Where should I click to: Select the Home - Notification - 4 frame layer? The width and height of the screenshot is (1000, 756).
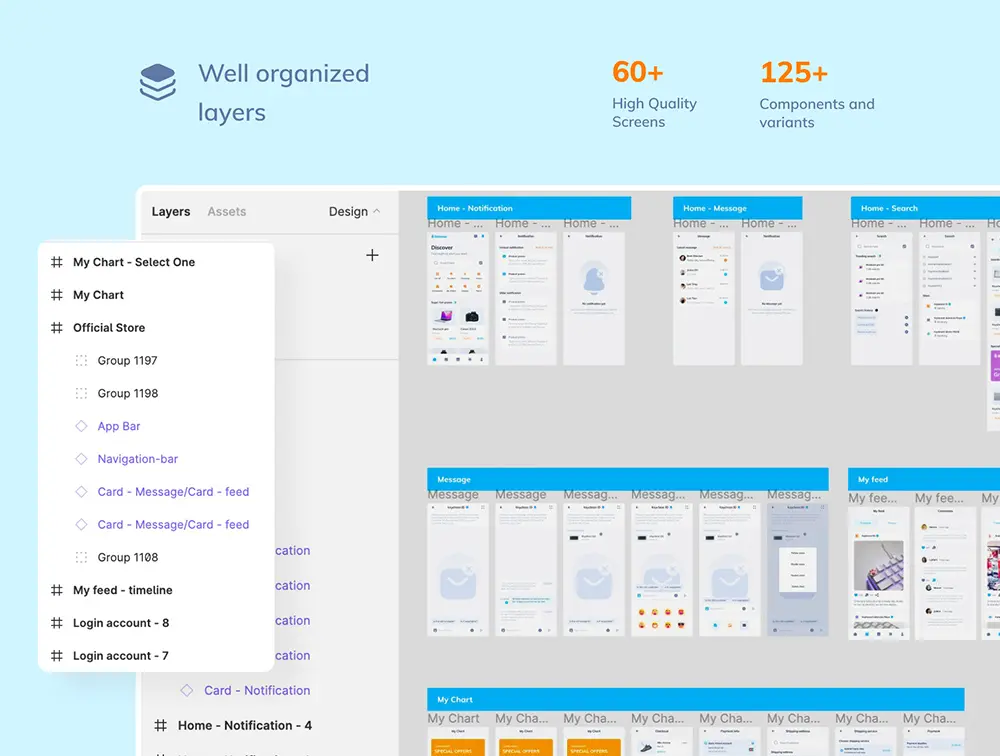[244, 725]
